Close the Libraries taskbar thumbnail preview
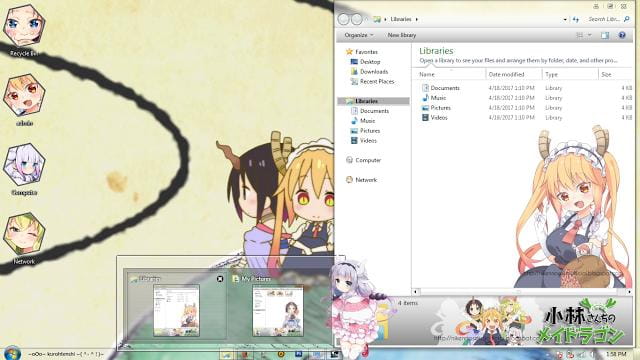The width and height of the screenshot is (640, 360). click(220, 279)
